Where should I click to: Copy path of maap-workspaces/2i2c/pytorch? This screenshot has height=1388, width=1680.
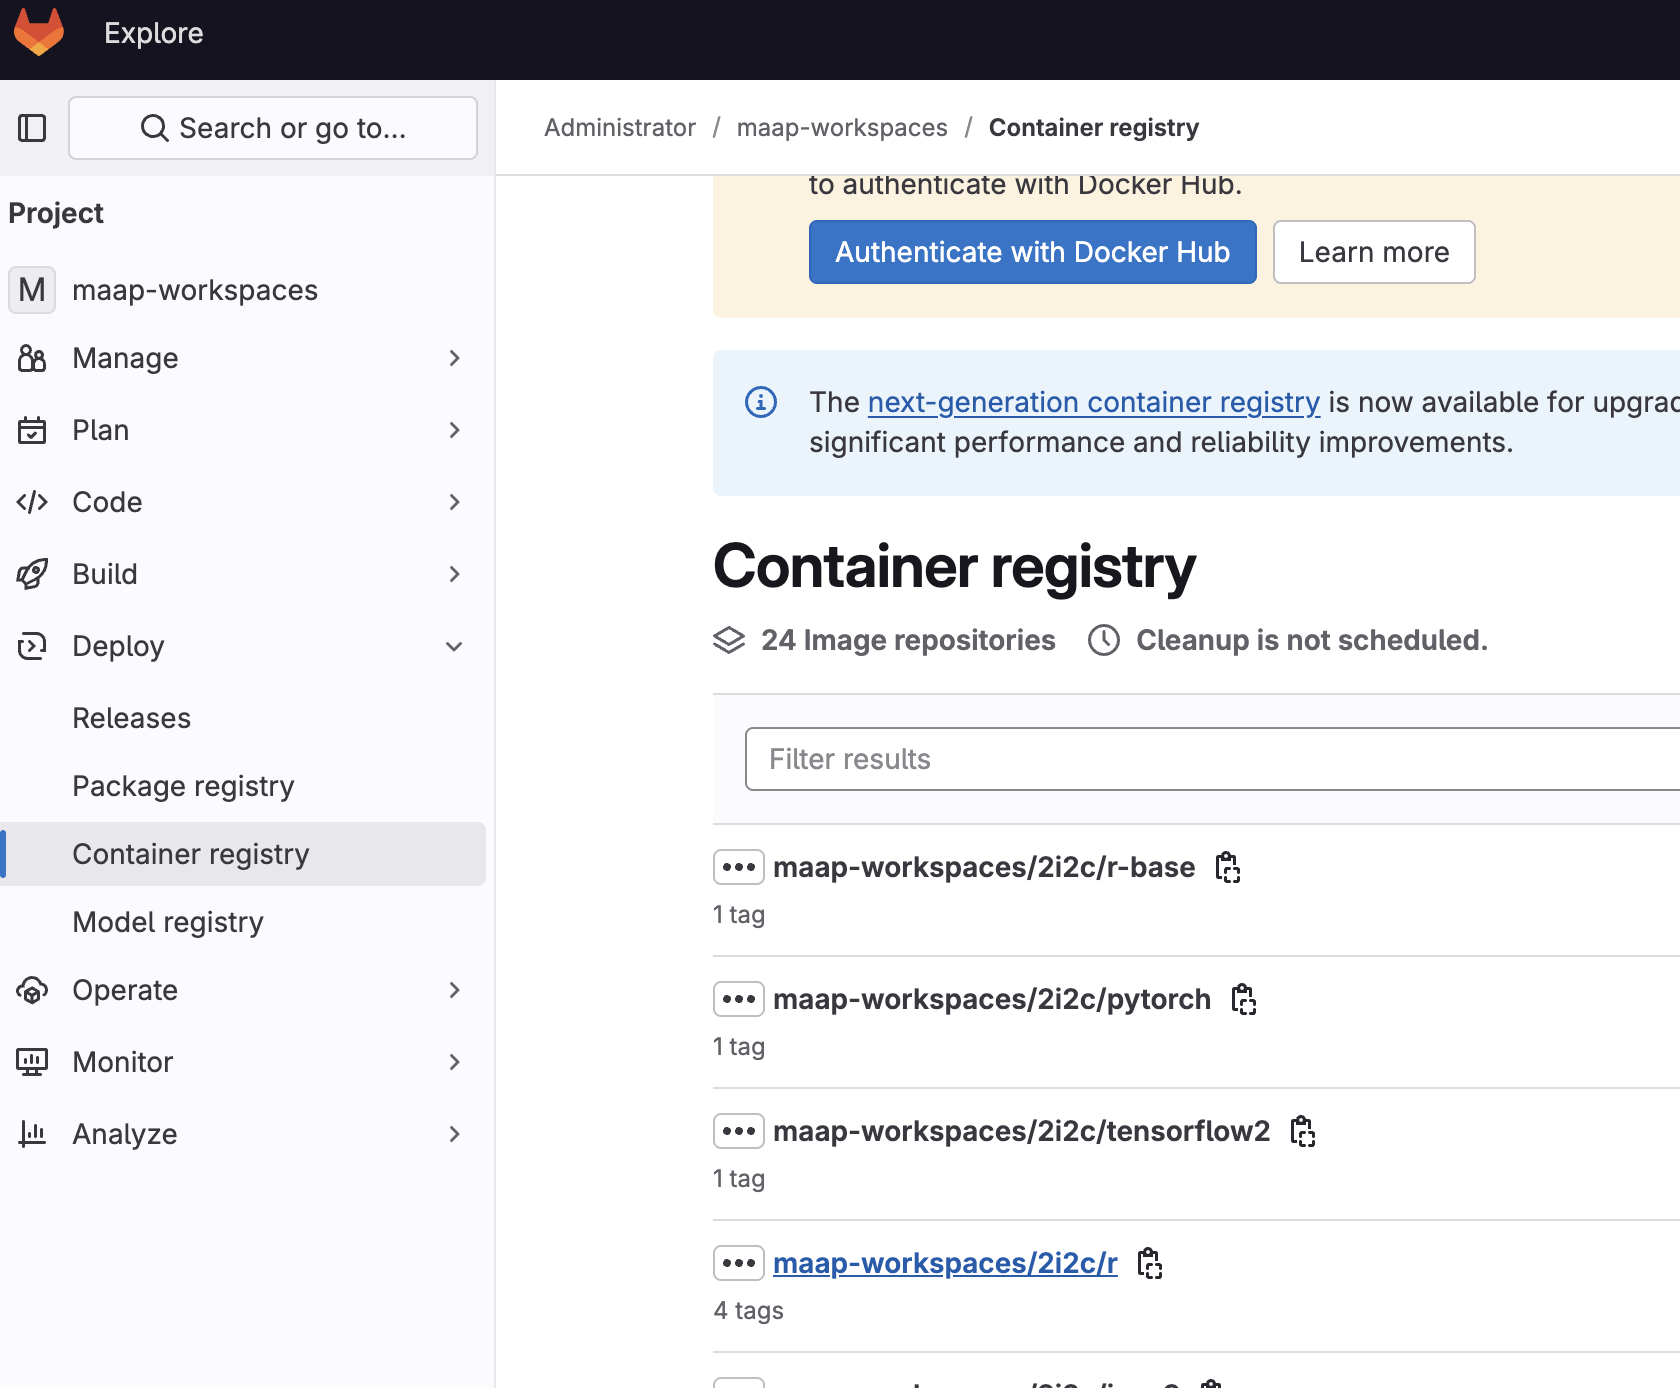click(1243, 999)
